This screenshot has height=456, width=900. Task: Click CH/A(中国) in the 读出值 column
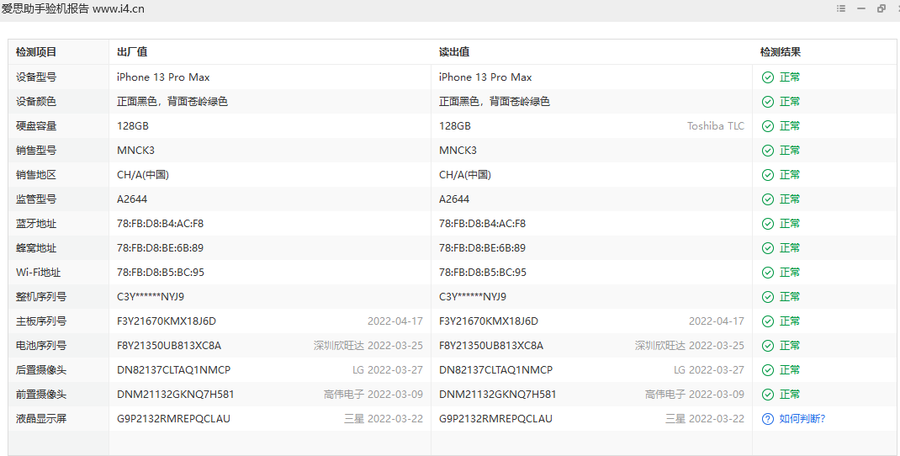coord(465,175)
